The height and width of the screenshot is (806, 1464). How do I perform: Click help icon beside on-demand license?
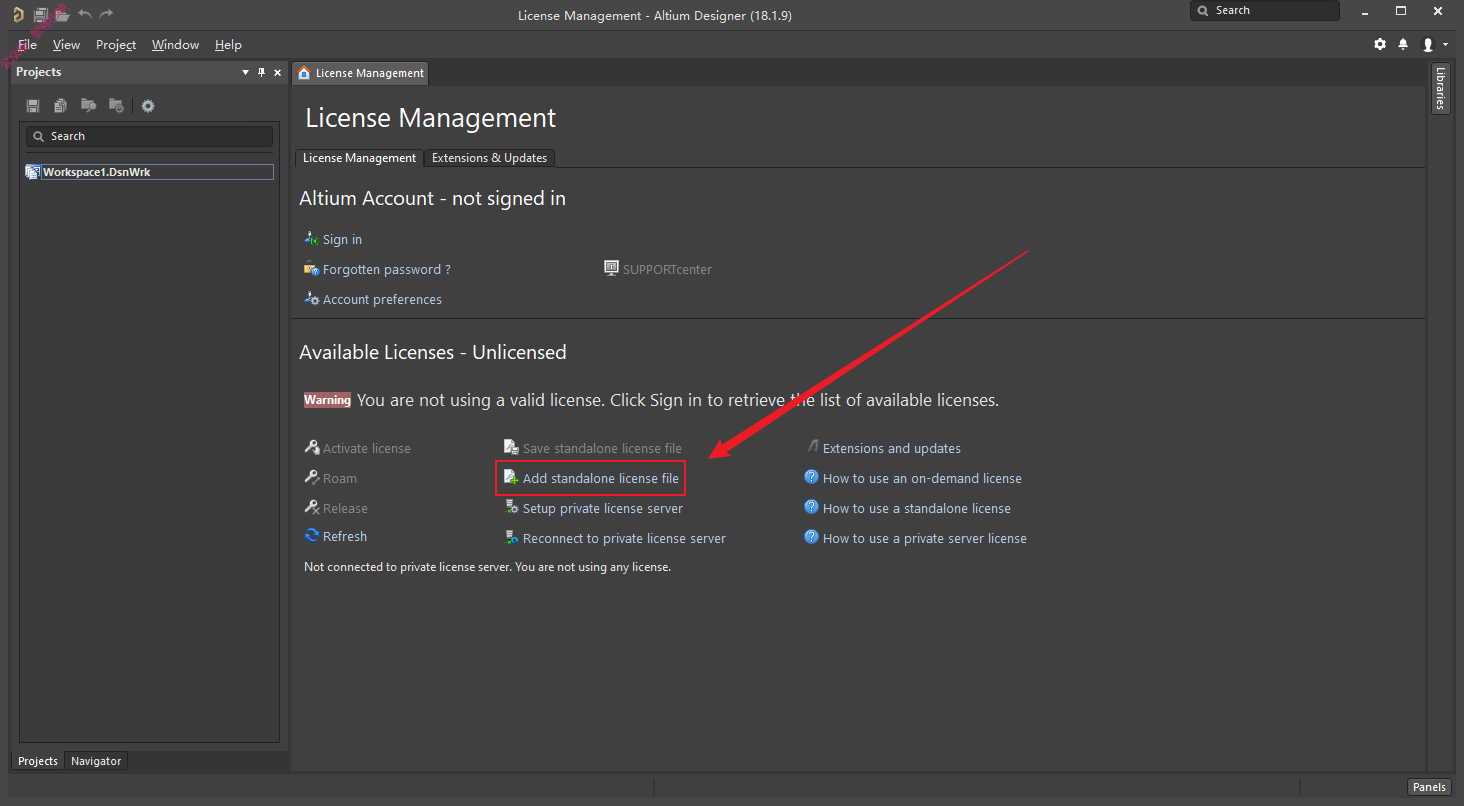tap(812, 477)
